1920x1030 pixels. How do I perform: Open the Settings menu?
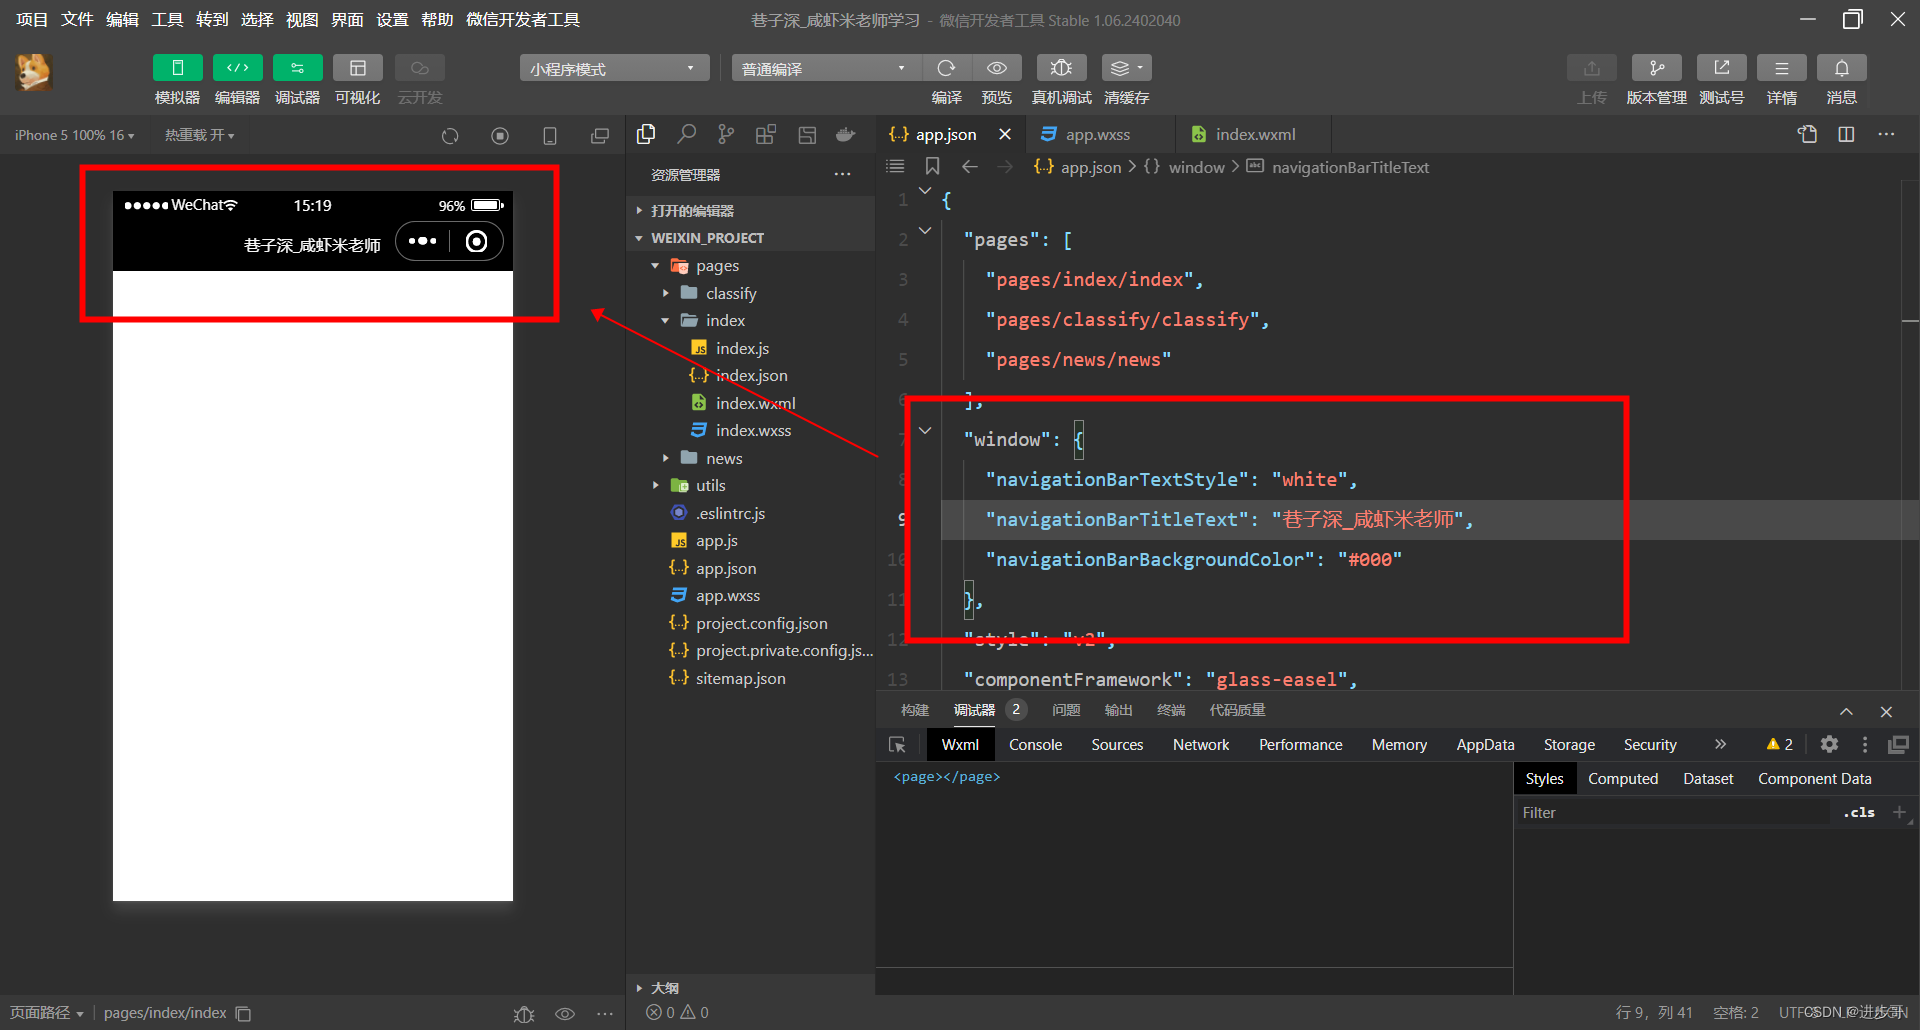(392, 19)
